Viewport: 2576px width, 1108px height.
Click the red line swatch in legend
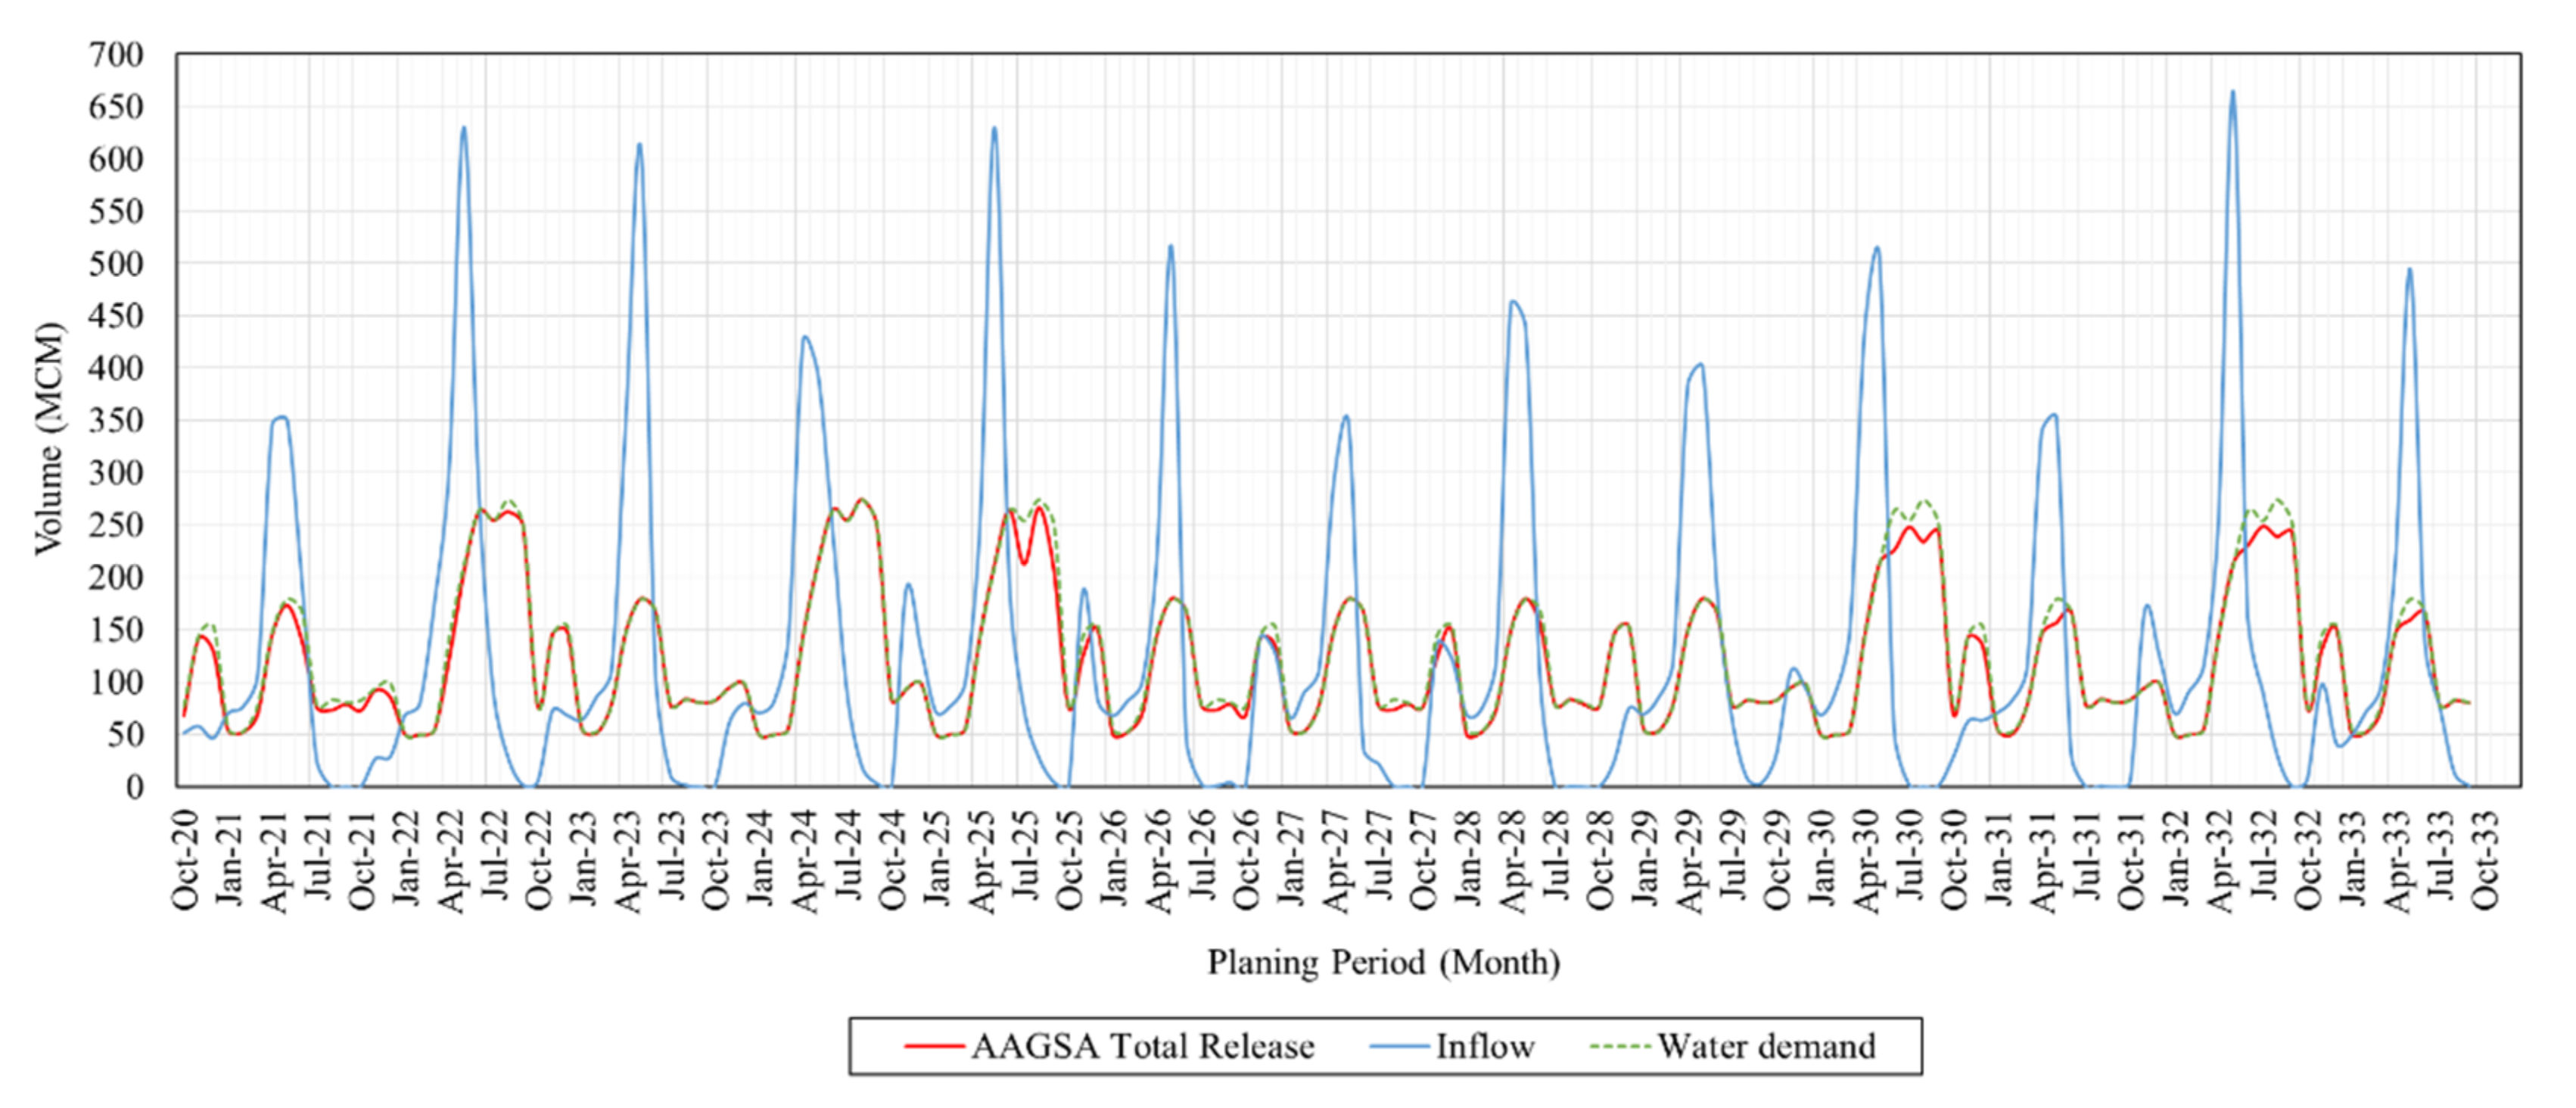tap(934, 1046)
